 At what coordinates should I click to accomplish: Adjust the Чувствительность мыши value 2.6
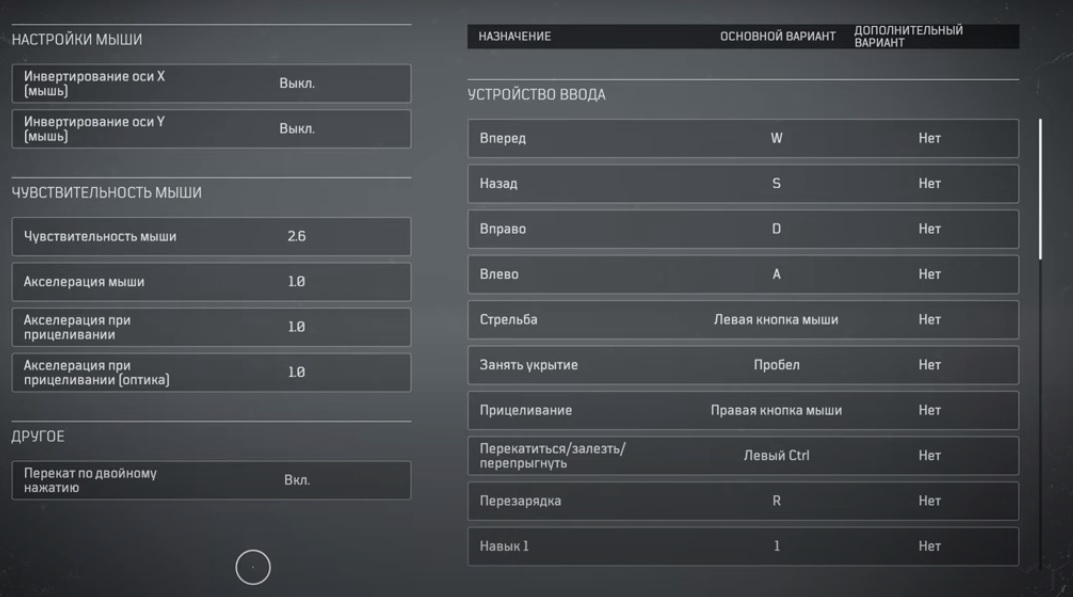[x=296, y=237]
